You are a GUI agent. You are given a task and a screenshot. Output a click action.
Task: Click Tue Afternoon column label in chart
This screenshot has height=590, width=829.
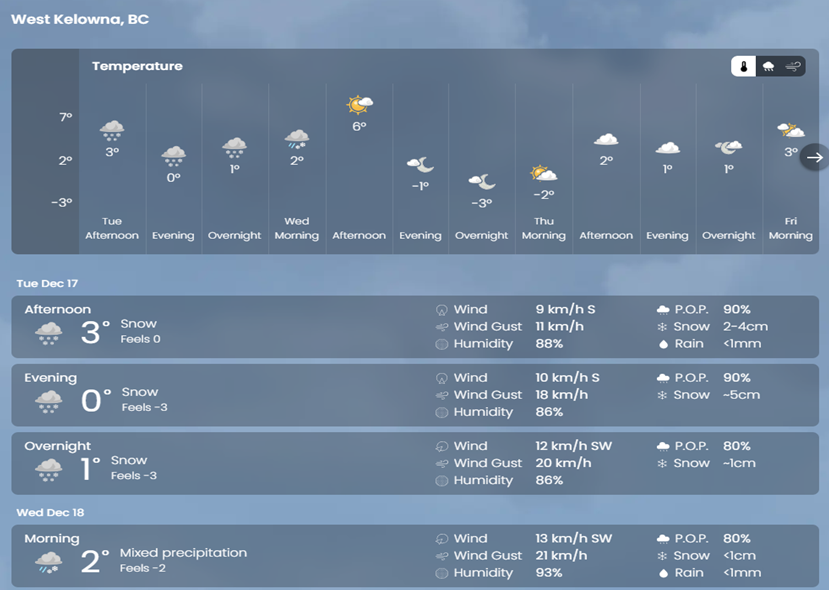pyautogui.click(x=112, y=228)
